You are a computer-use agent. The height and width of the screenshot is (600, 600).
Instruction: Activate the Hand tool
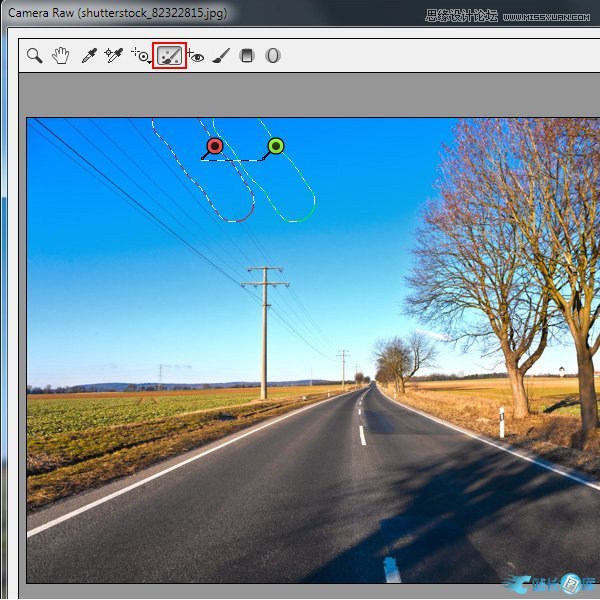coord(61,56)
